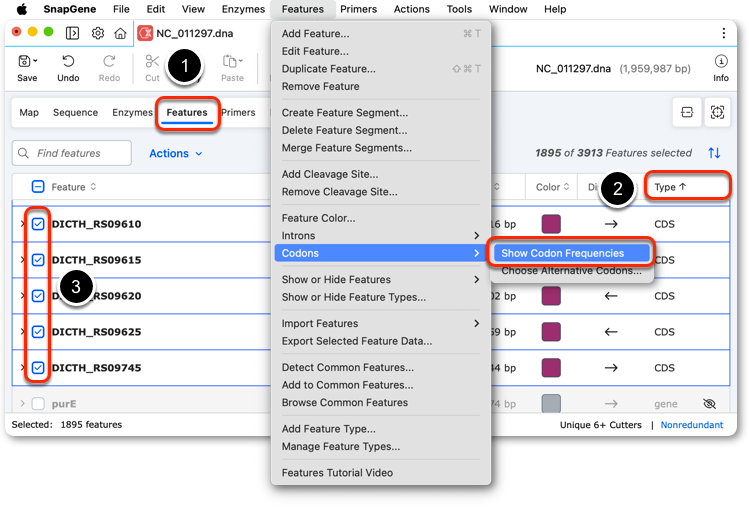Expand the purE feature row
This screenshot has height=518, width=749.
22,404
